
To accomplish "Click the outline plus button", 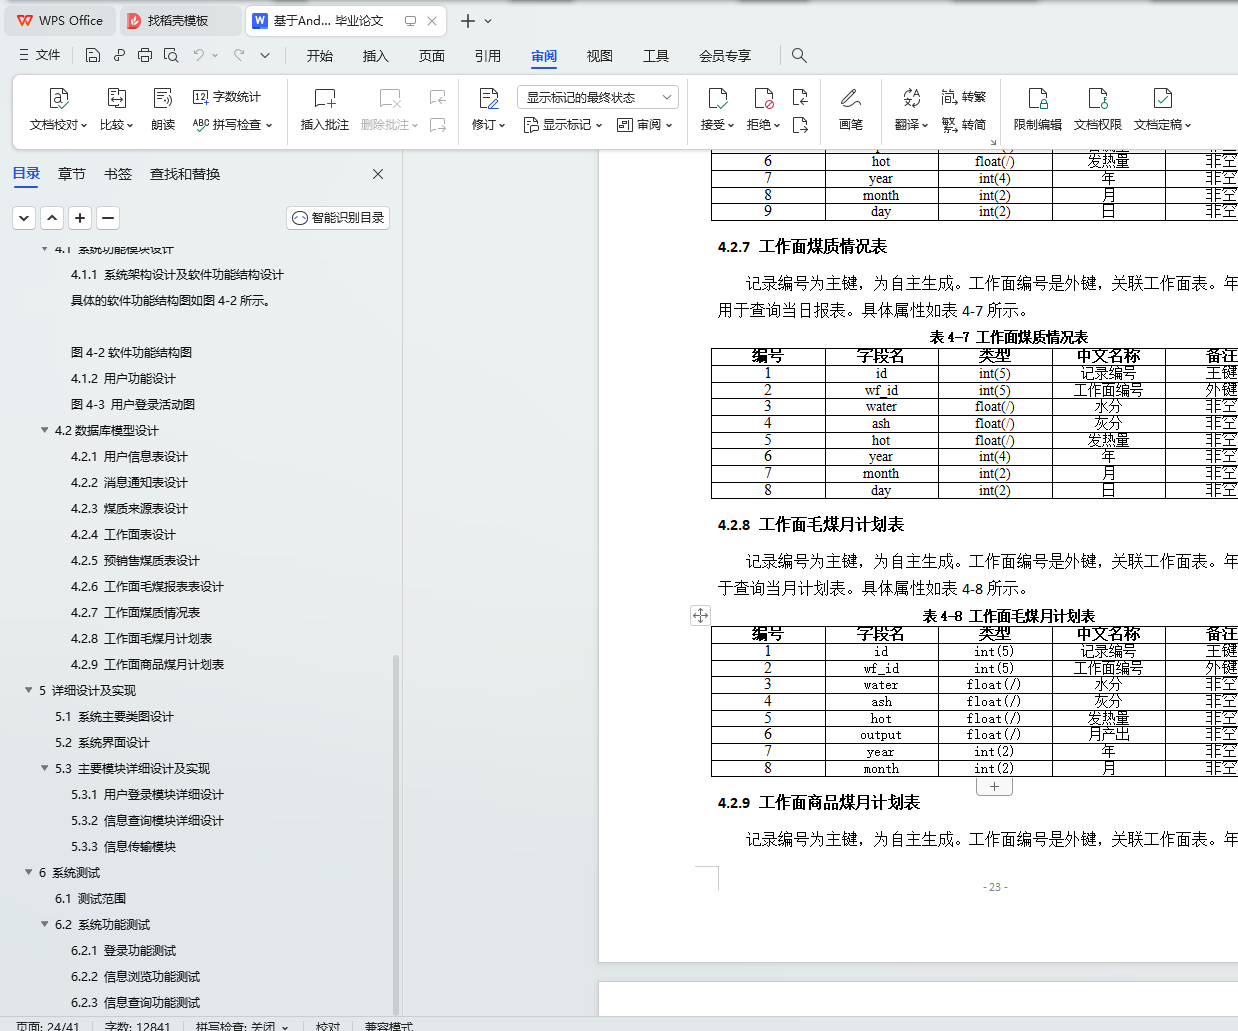I will point(80,217).
